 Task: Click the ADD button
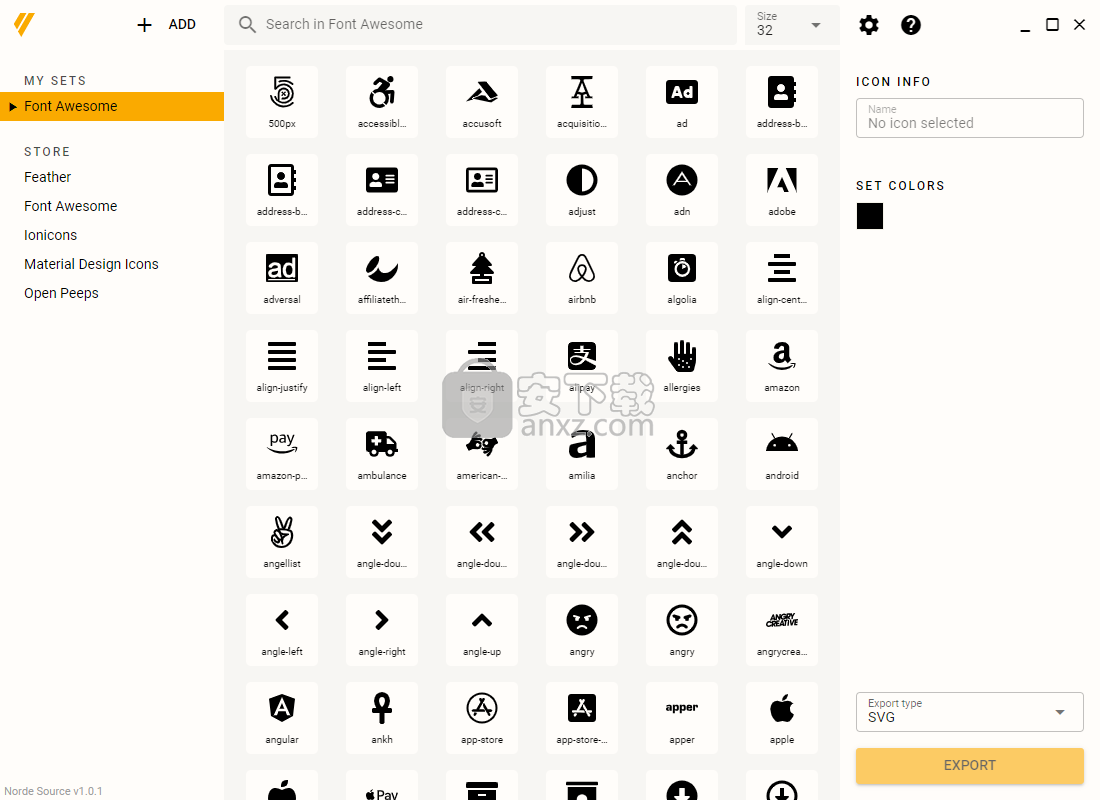point(166,25)
